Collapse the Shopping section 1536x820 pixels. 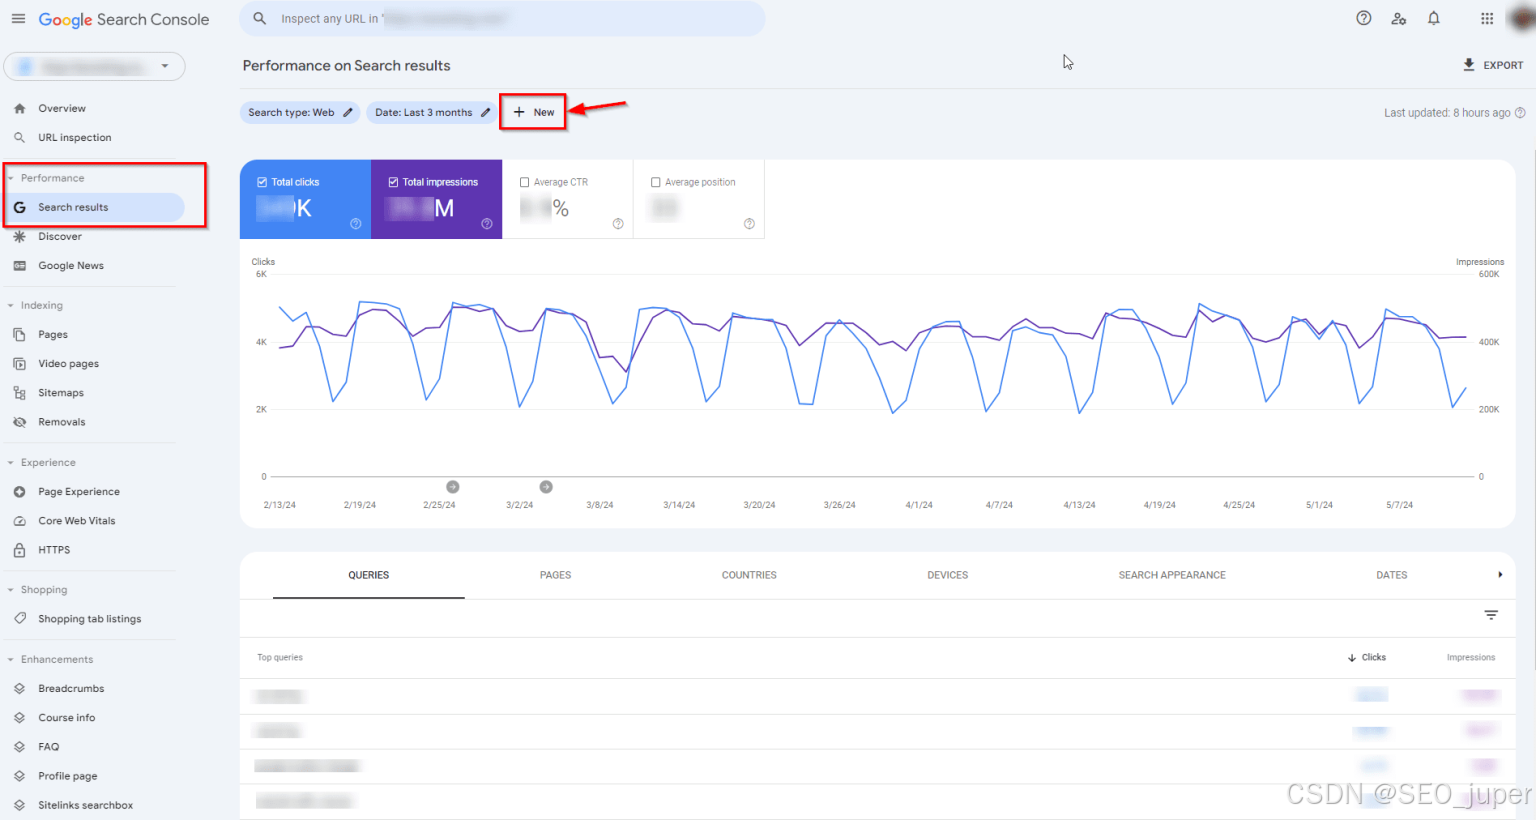coord(10,590)
